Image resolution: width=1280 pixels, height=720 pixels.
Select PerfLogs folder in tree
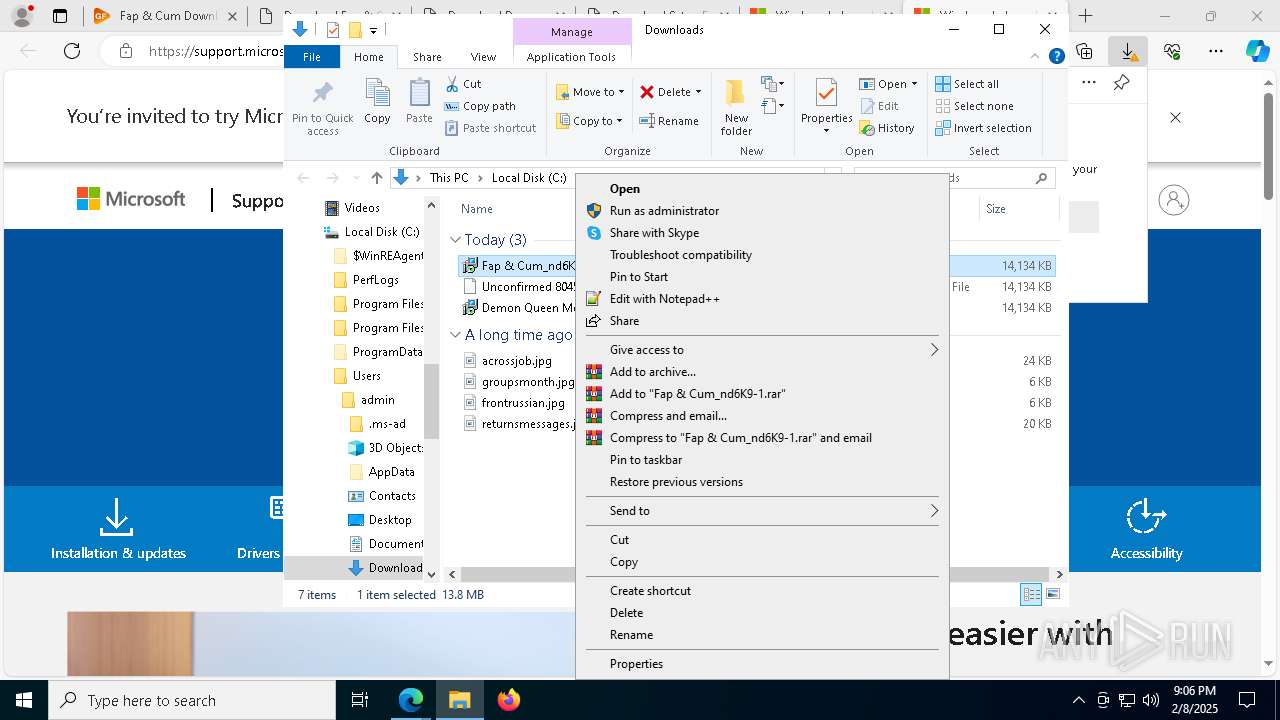tap(376, 280)
